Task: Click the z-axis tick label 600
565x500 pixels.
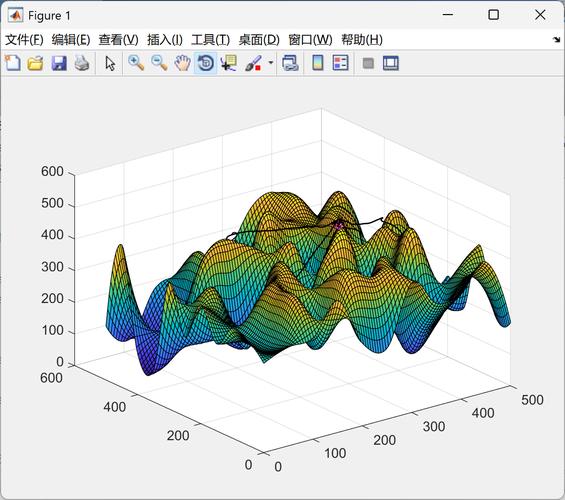Action: coord(52,171)
